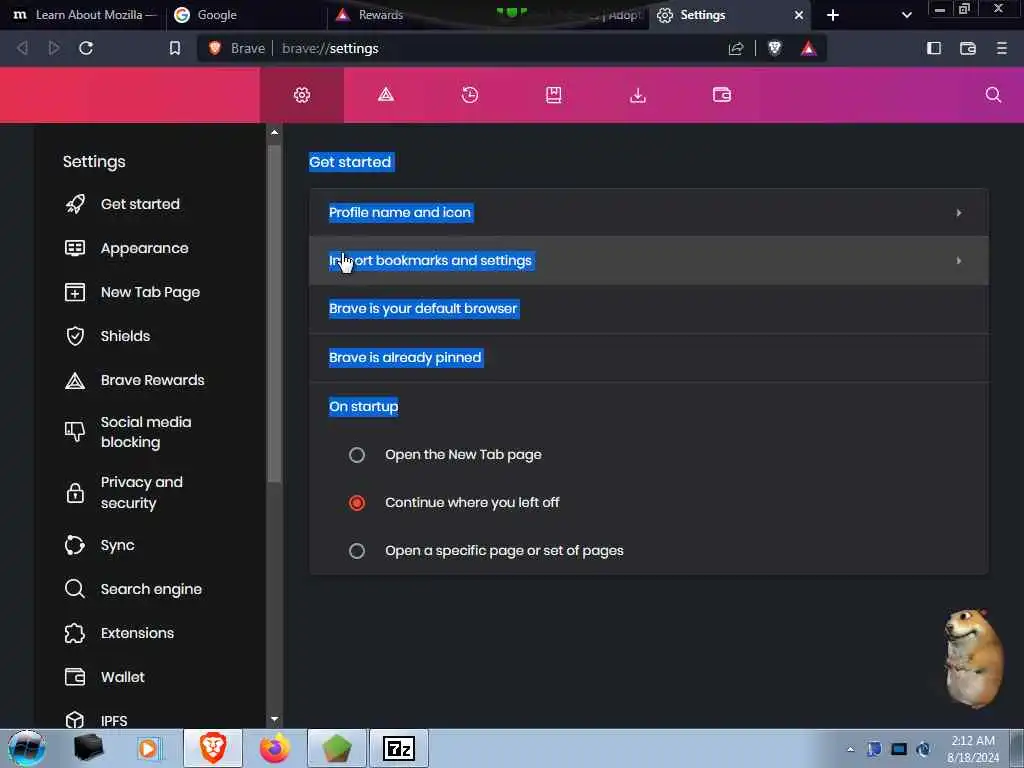
Task: Click sidebar scrollbar down arrow
Action: point(274,719)
